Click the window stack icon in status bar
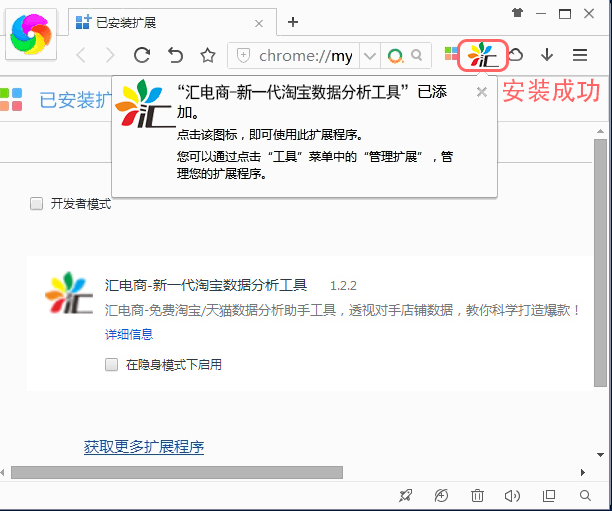 point(549,496)
